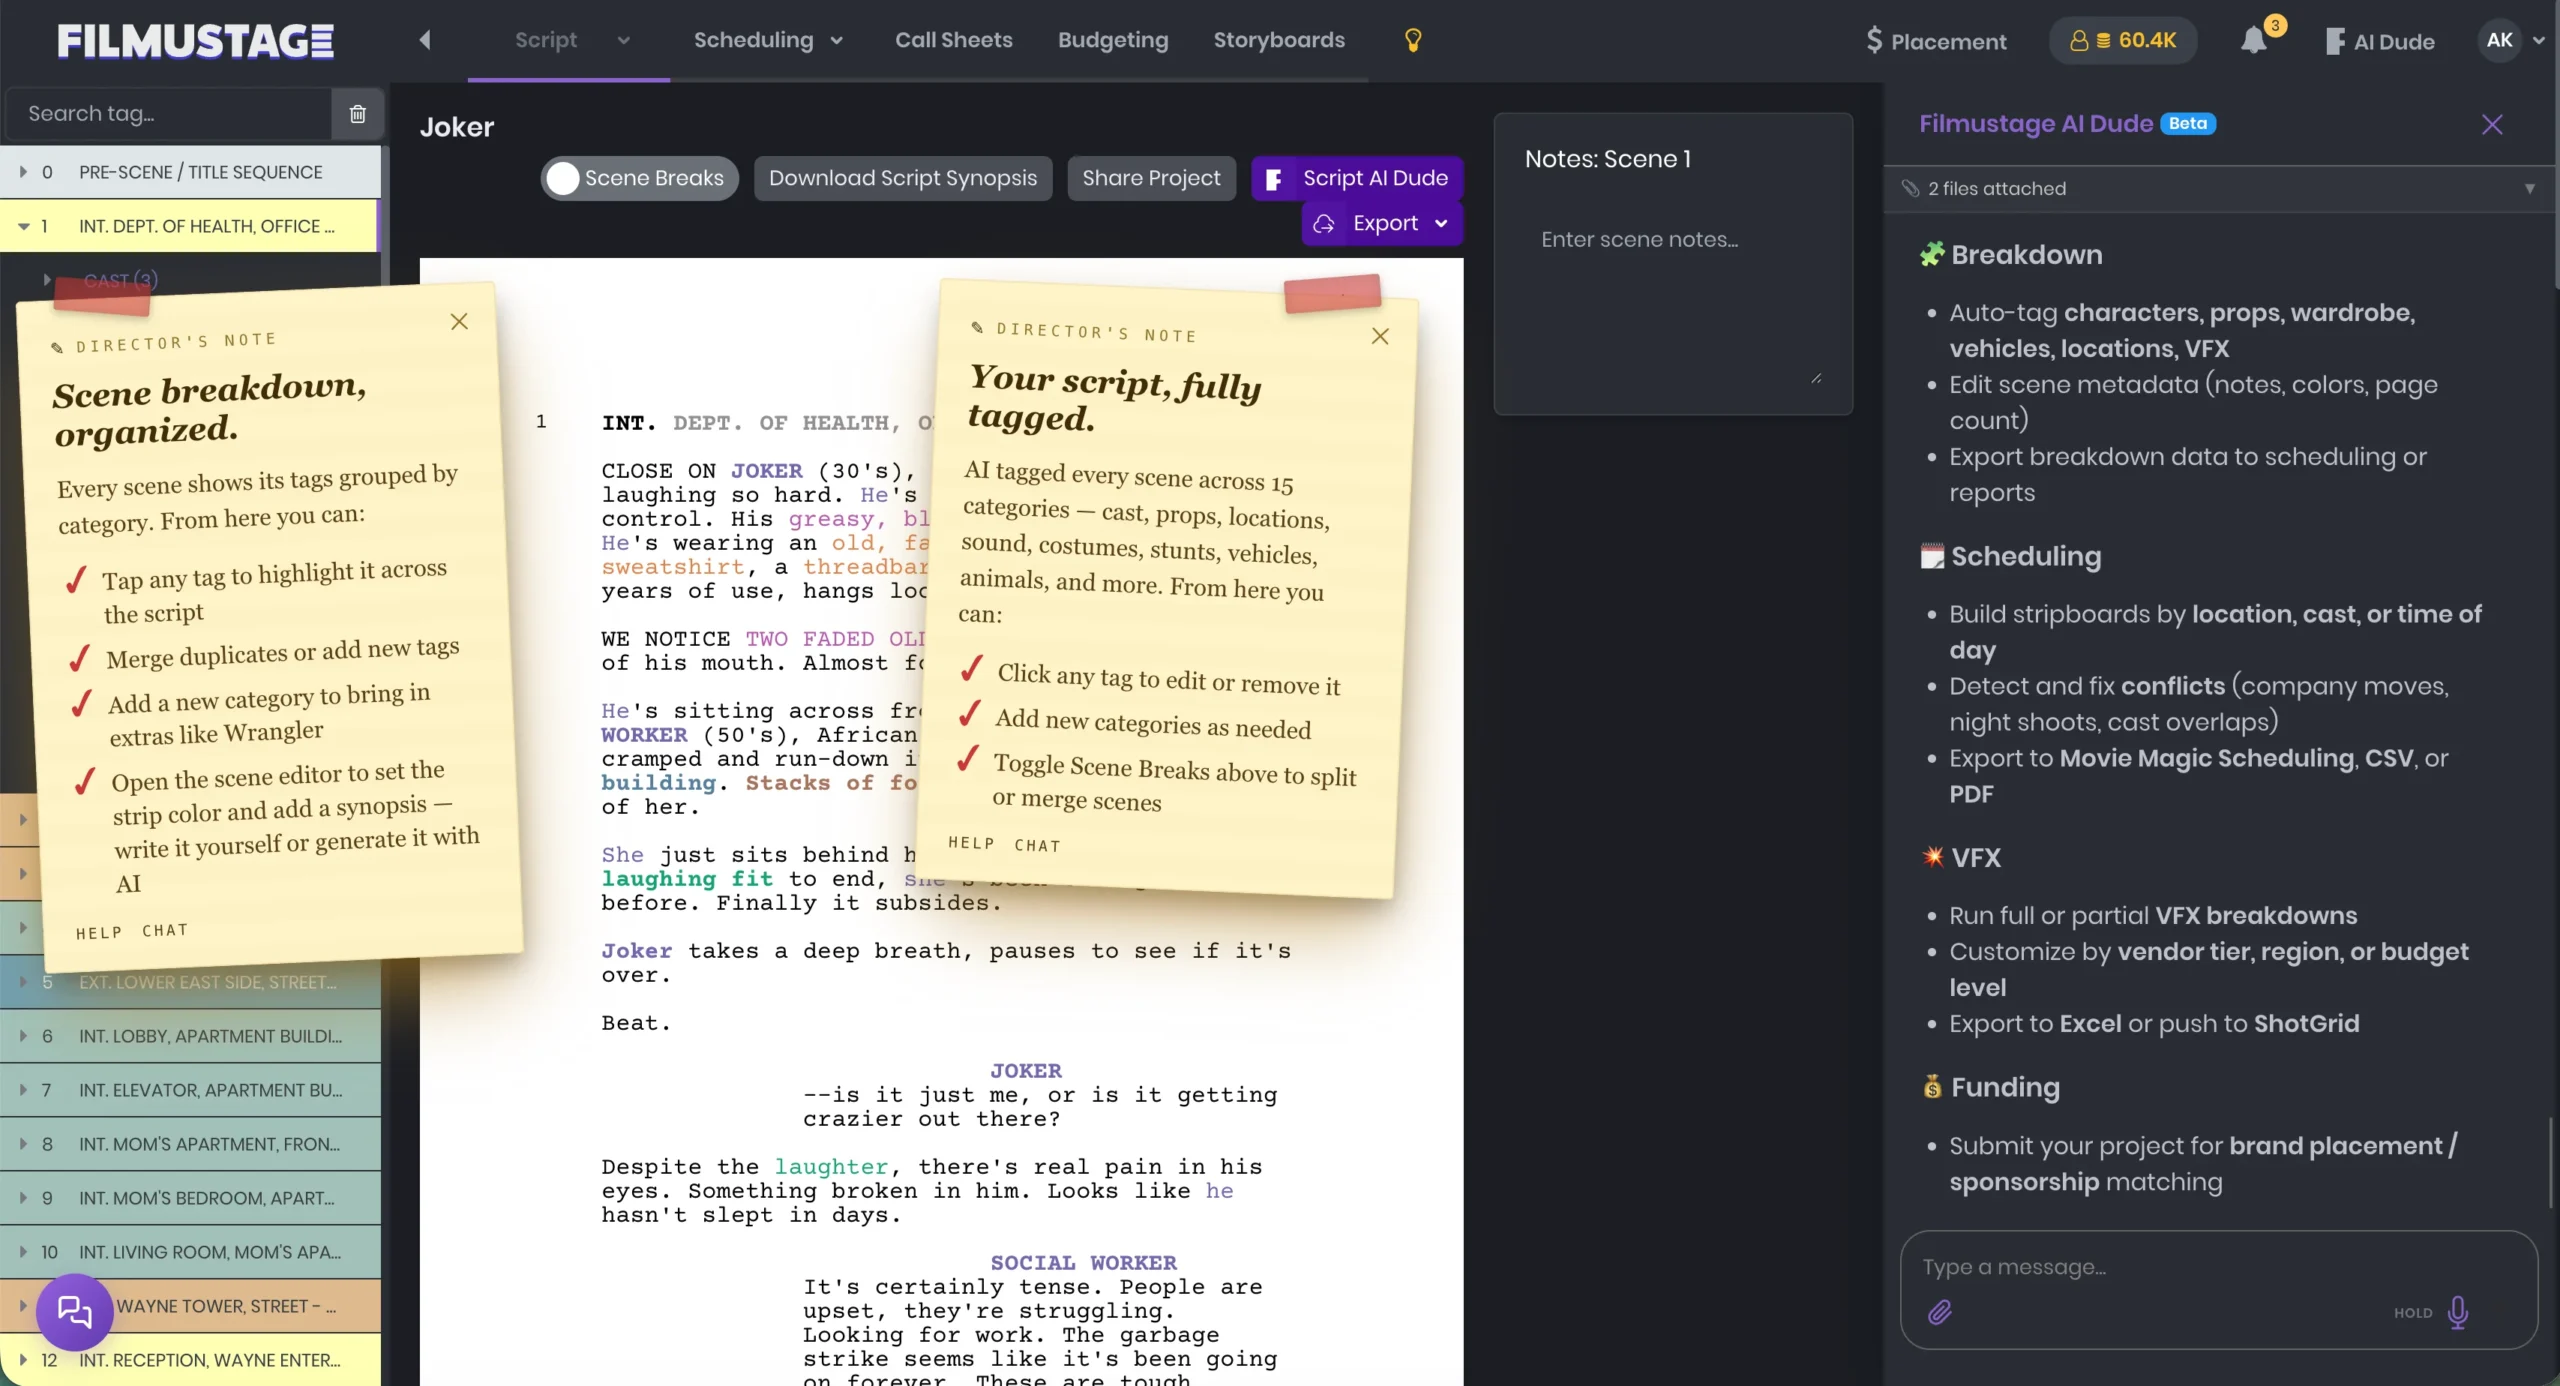Expand the Pre-Scene / Title Sequence row
Viewport: 2560px width, 1386px height.
click(23, 172)
